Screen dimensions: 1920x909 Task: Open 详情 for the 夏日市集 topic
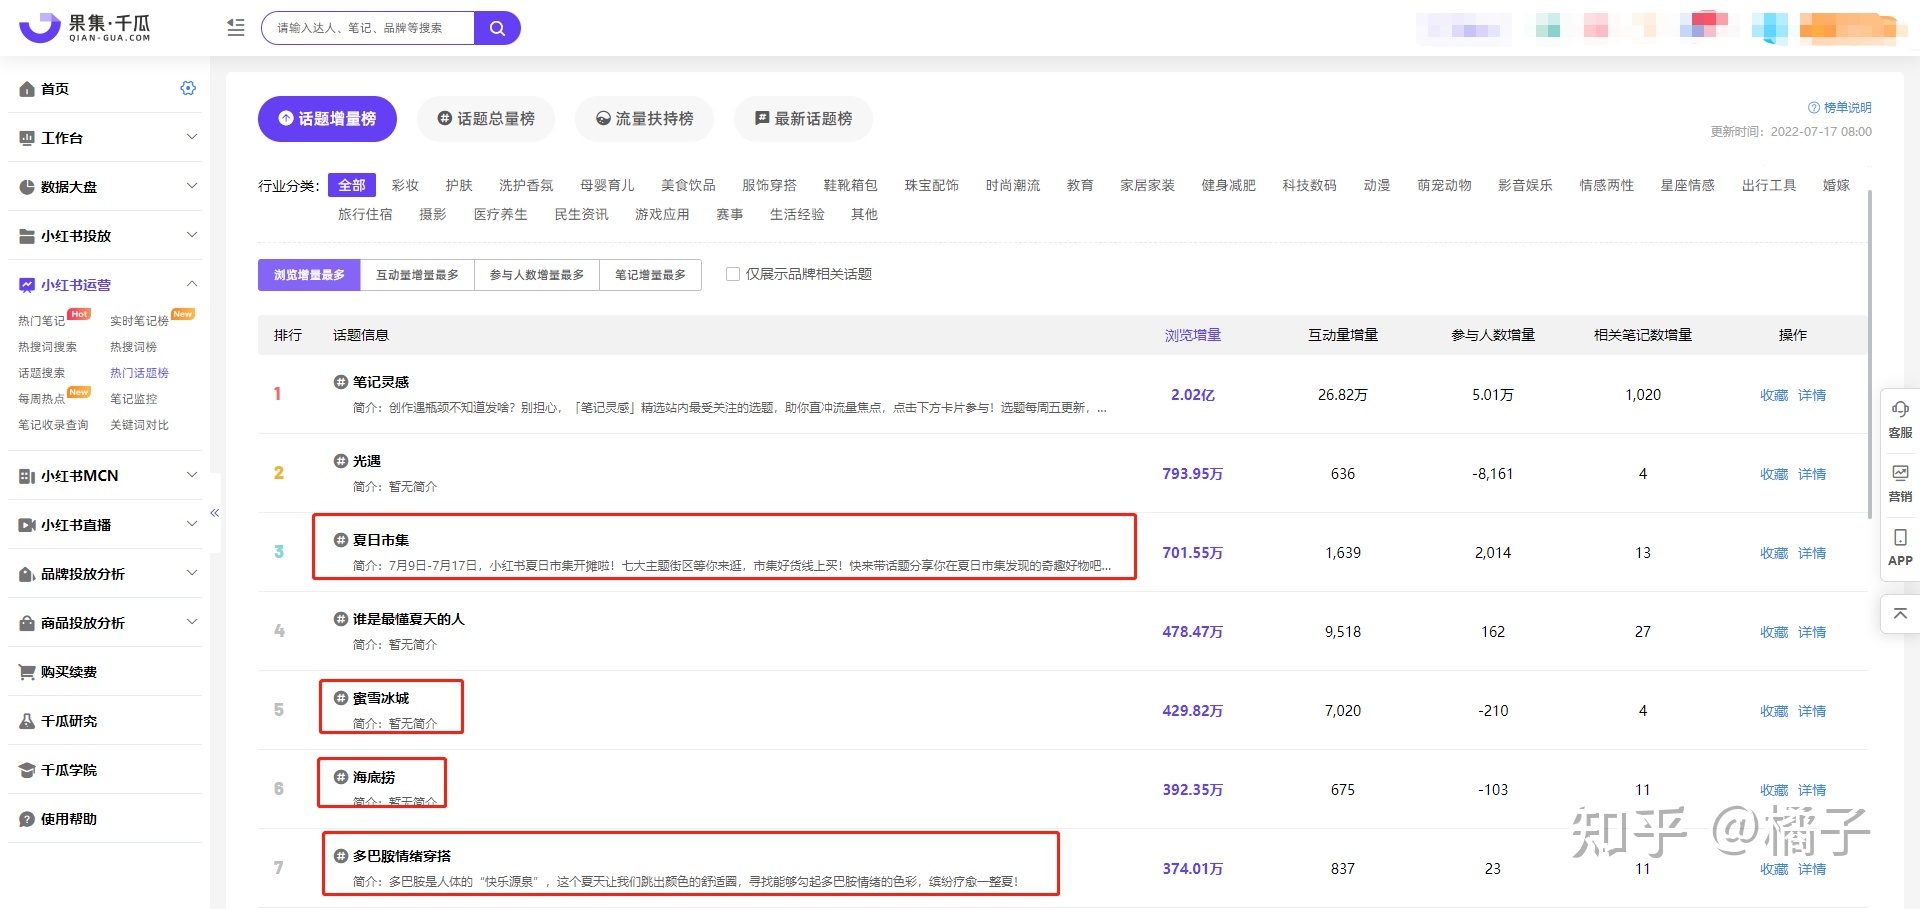pyautogui.click(x=1811, y=553)
